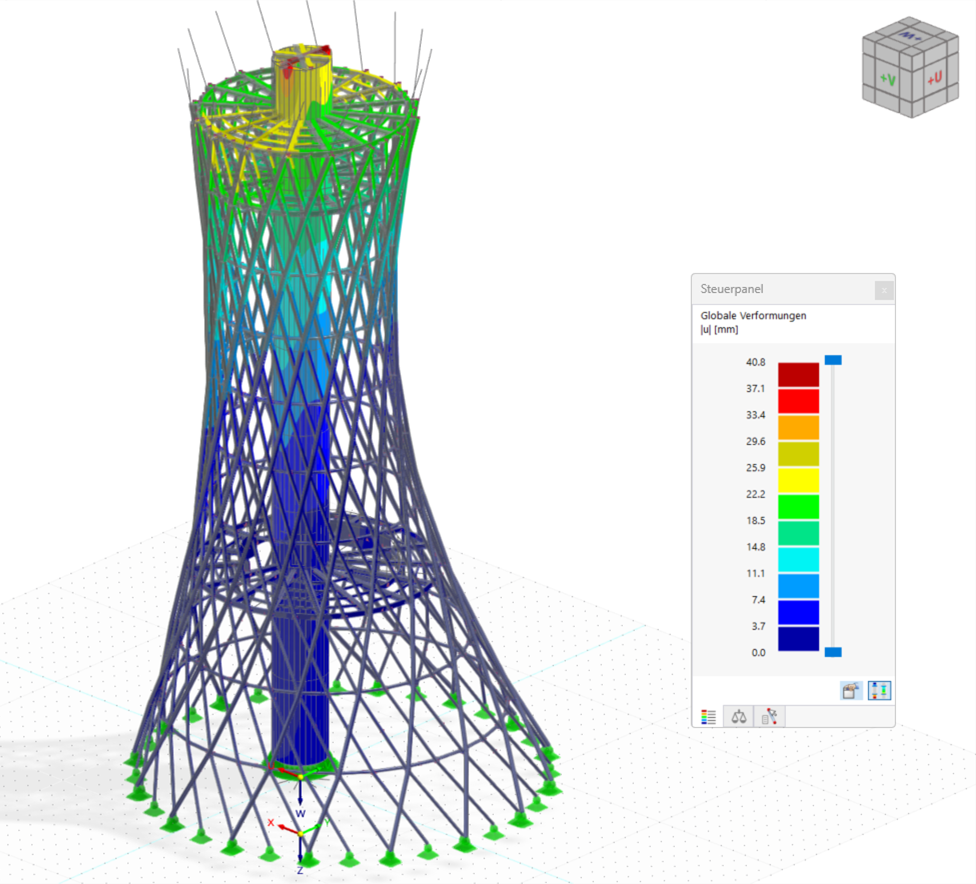Click the yellow 25.9 legend color

(798, 480)
